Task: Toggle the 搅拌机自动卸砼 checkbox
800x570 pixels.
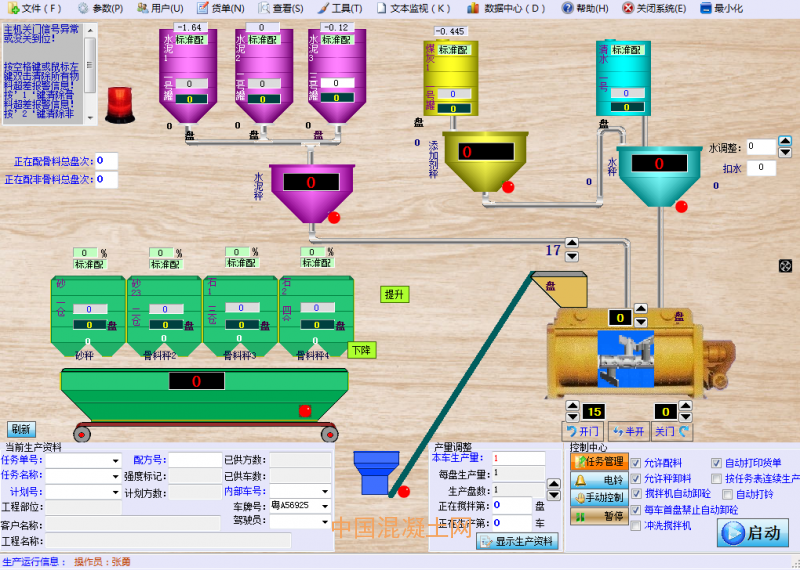Action: coord(636,494)
